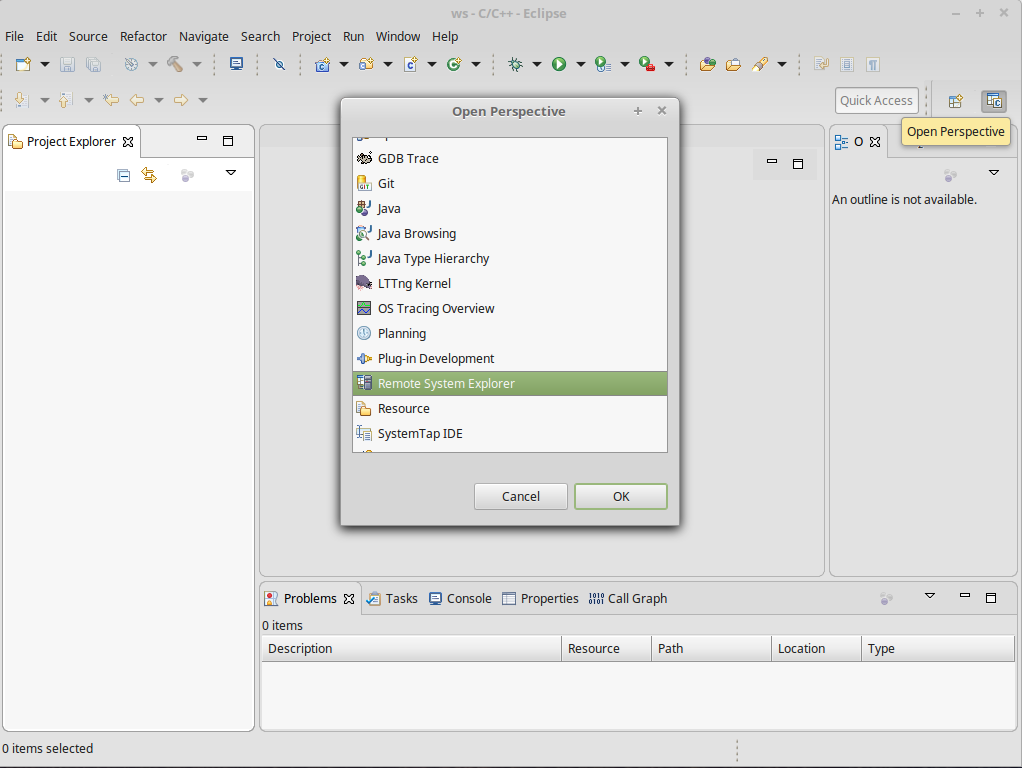1022x768 pixels.
Task: Click the Search flashlight icon
Action: click(759, 64)
